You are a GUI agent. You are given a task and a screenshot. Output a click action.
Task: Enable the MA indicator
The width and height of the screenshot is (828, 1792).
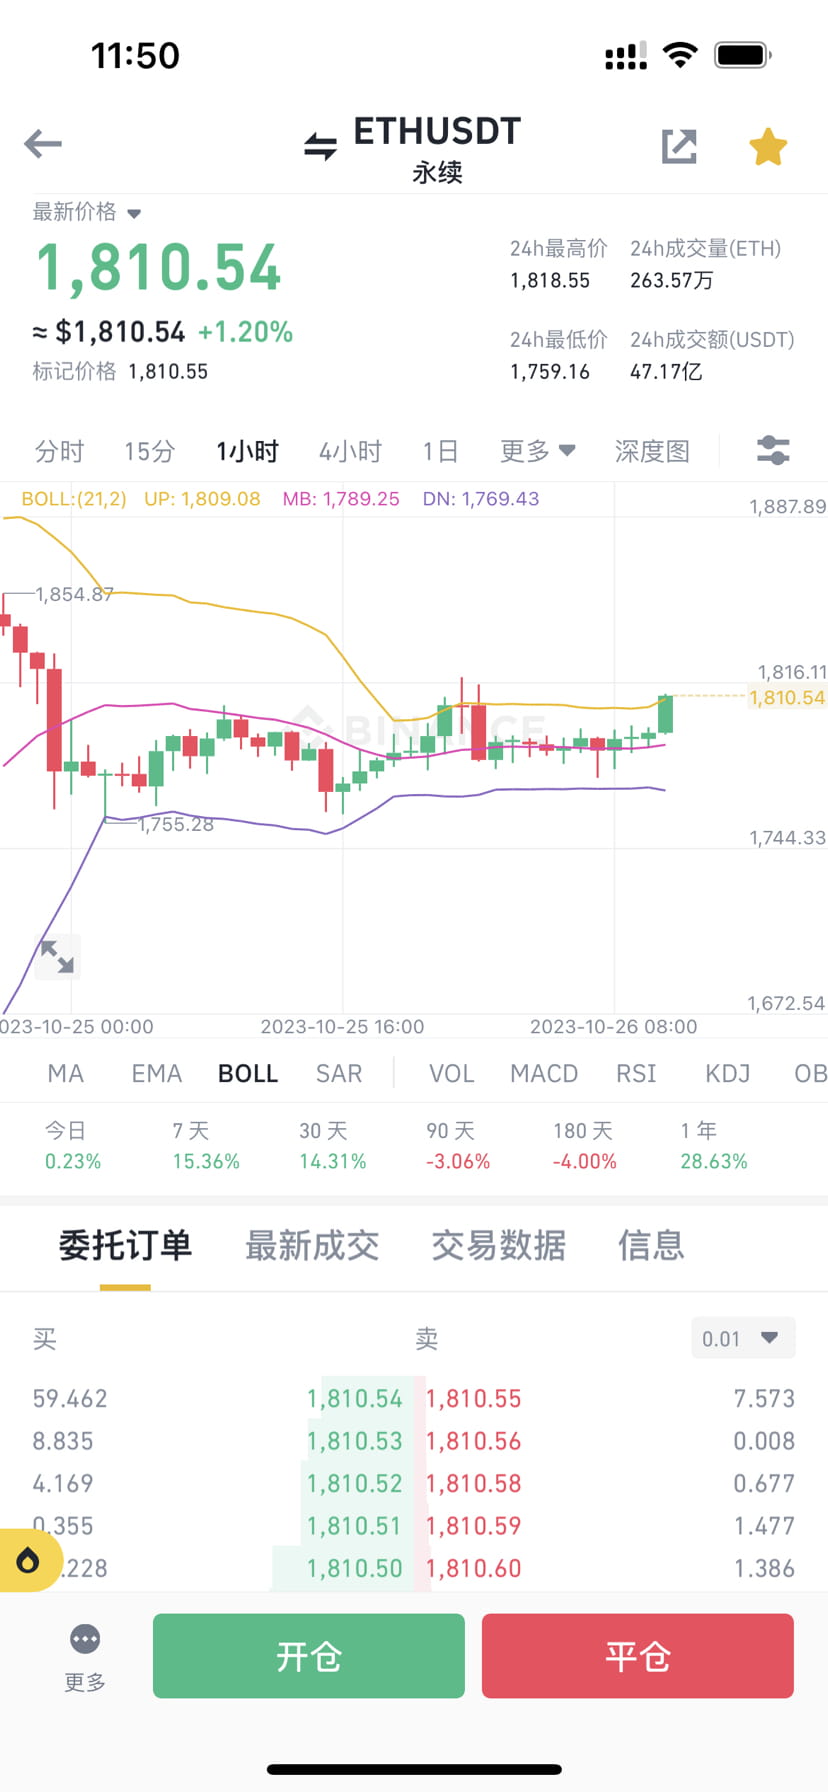pyautogui.click(x=65, y=1073)
